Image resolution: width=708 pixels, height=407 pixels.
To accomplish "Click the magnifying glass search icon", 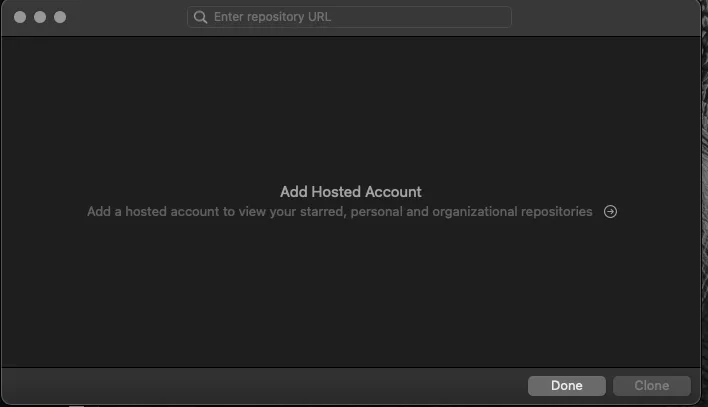I will click(x=200, y=17).
